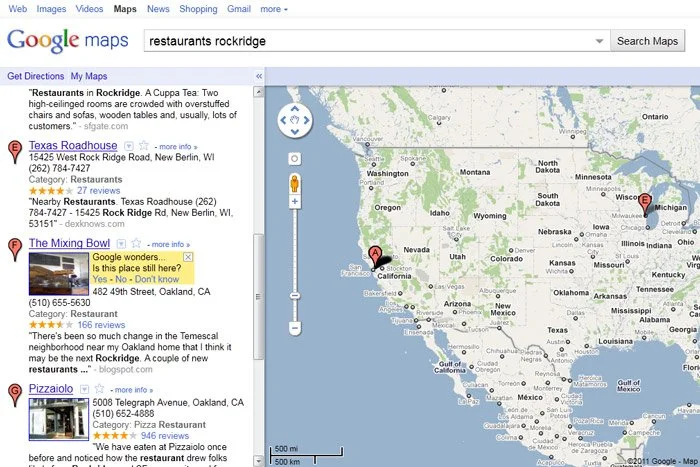The height and width of the screenshot is (467, 700).
Task: Expand the 'more' menu in top bar
Action: [274, 9]
